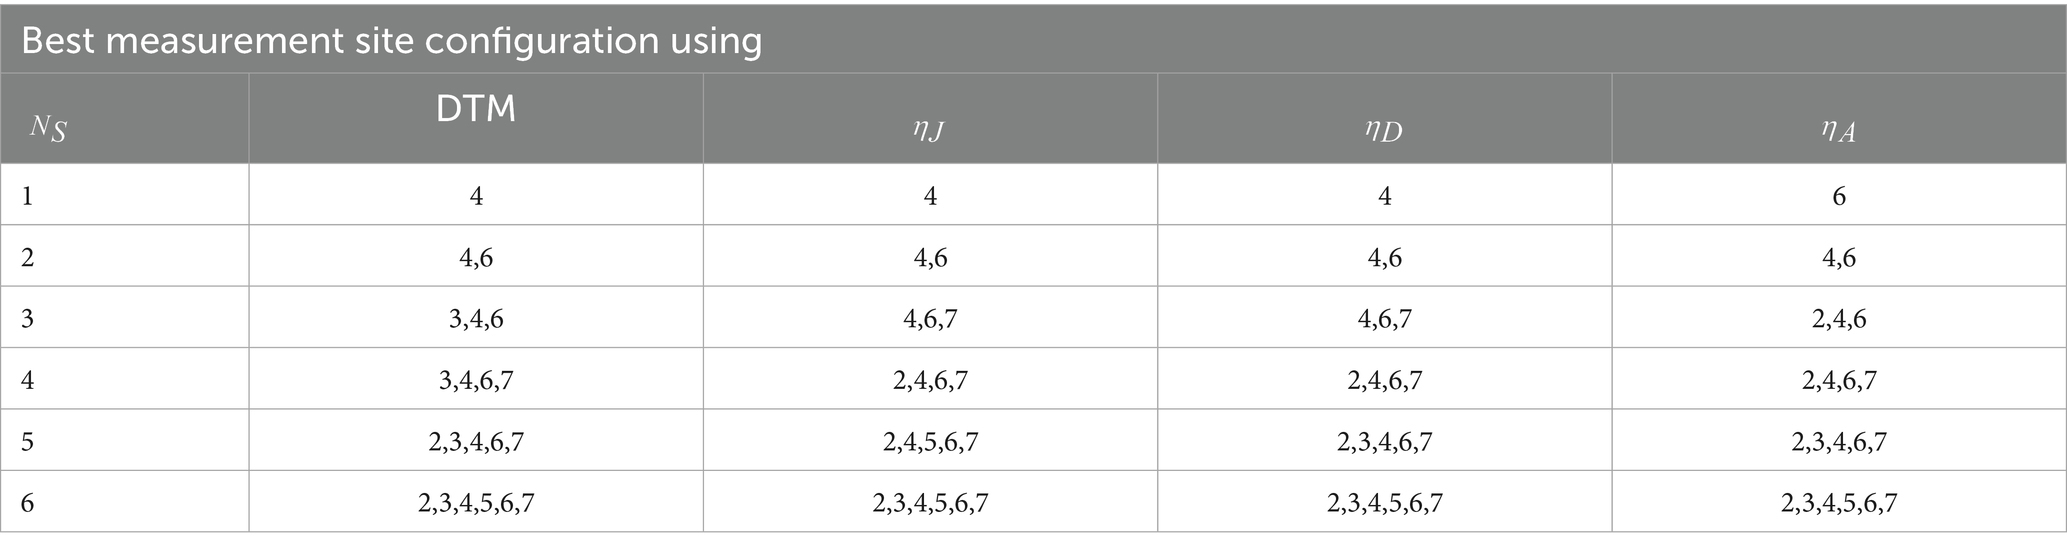Click the η_A cell with value 2,4,6
Screen dimensions: 2067x550
(1838, 319)
